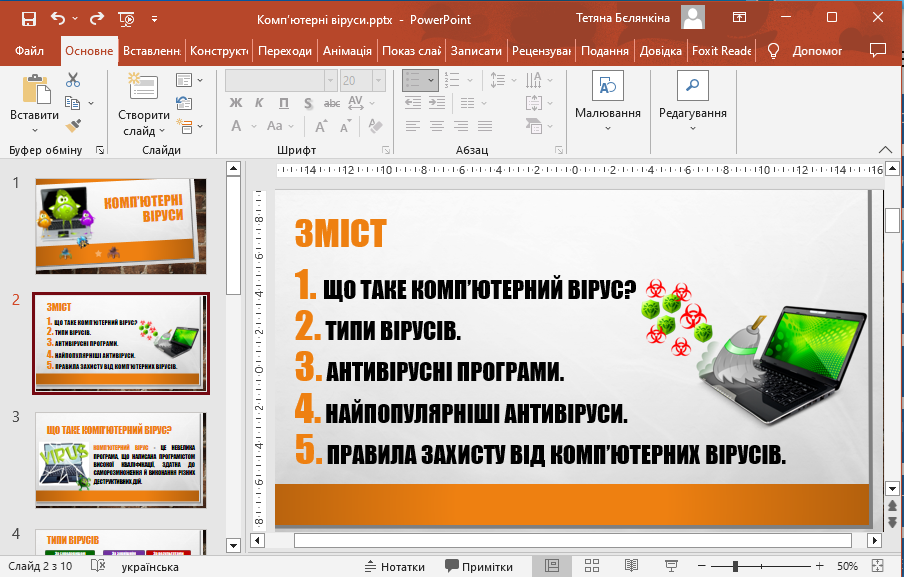
Task: Fit slide to current window icon
Action: click(877, 566)
